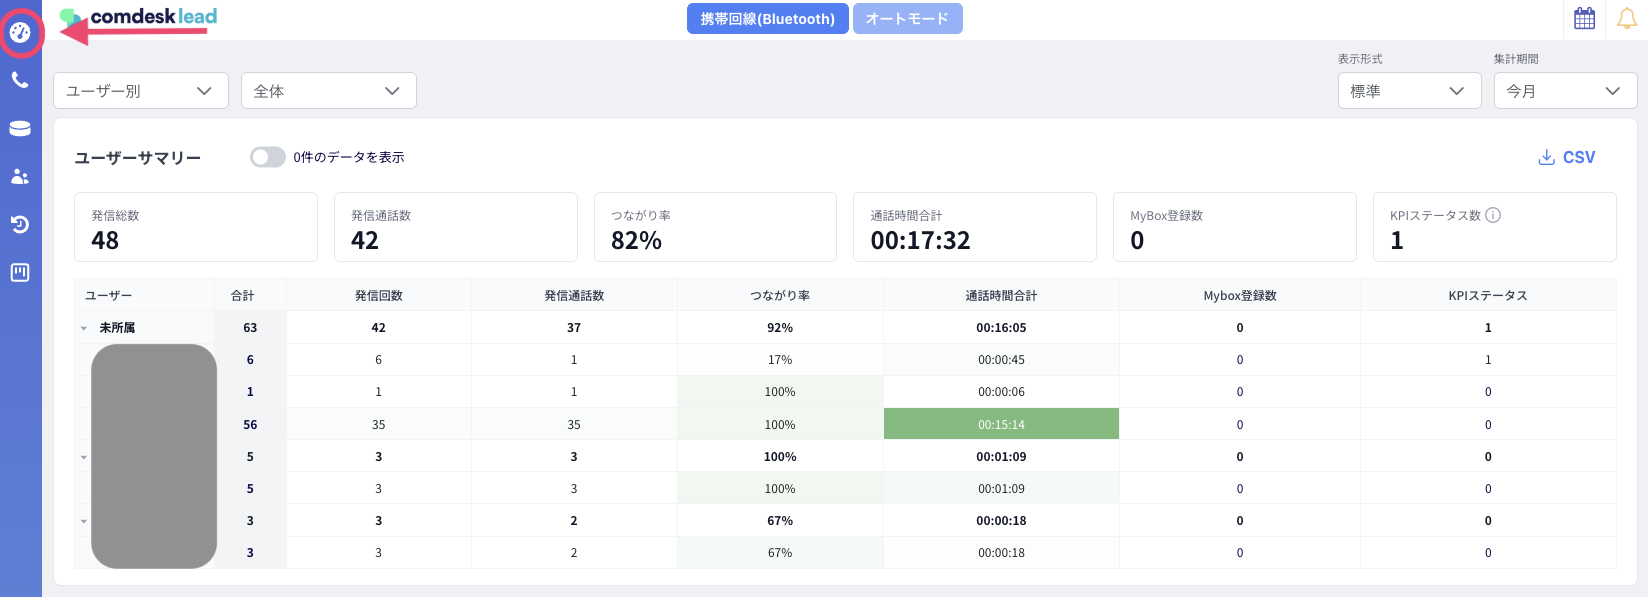Open the 全体 dropdown
The image size is (1648, 597).
329,91
